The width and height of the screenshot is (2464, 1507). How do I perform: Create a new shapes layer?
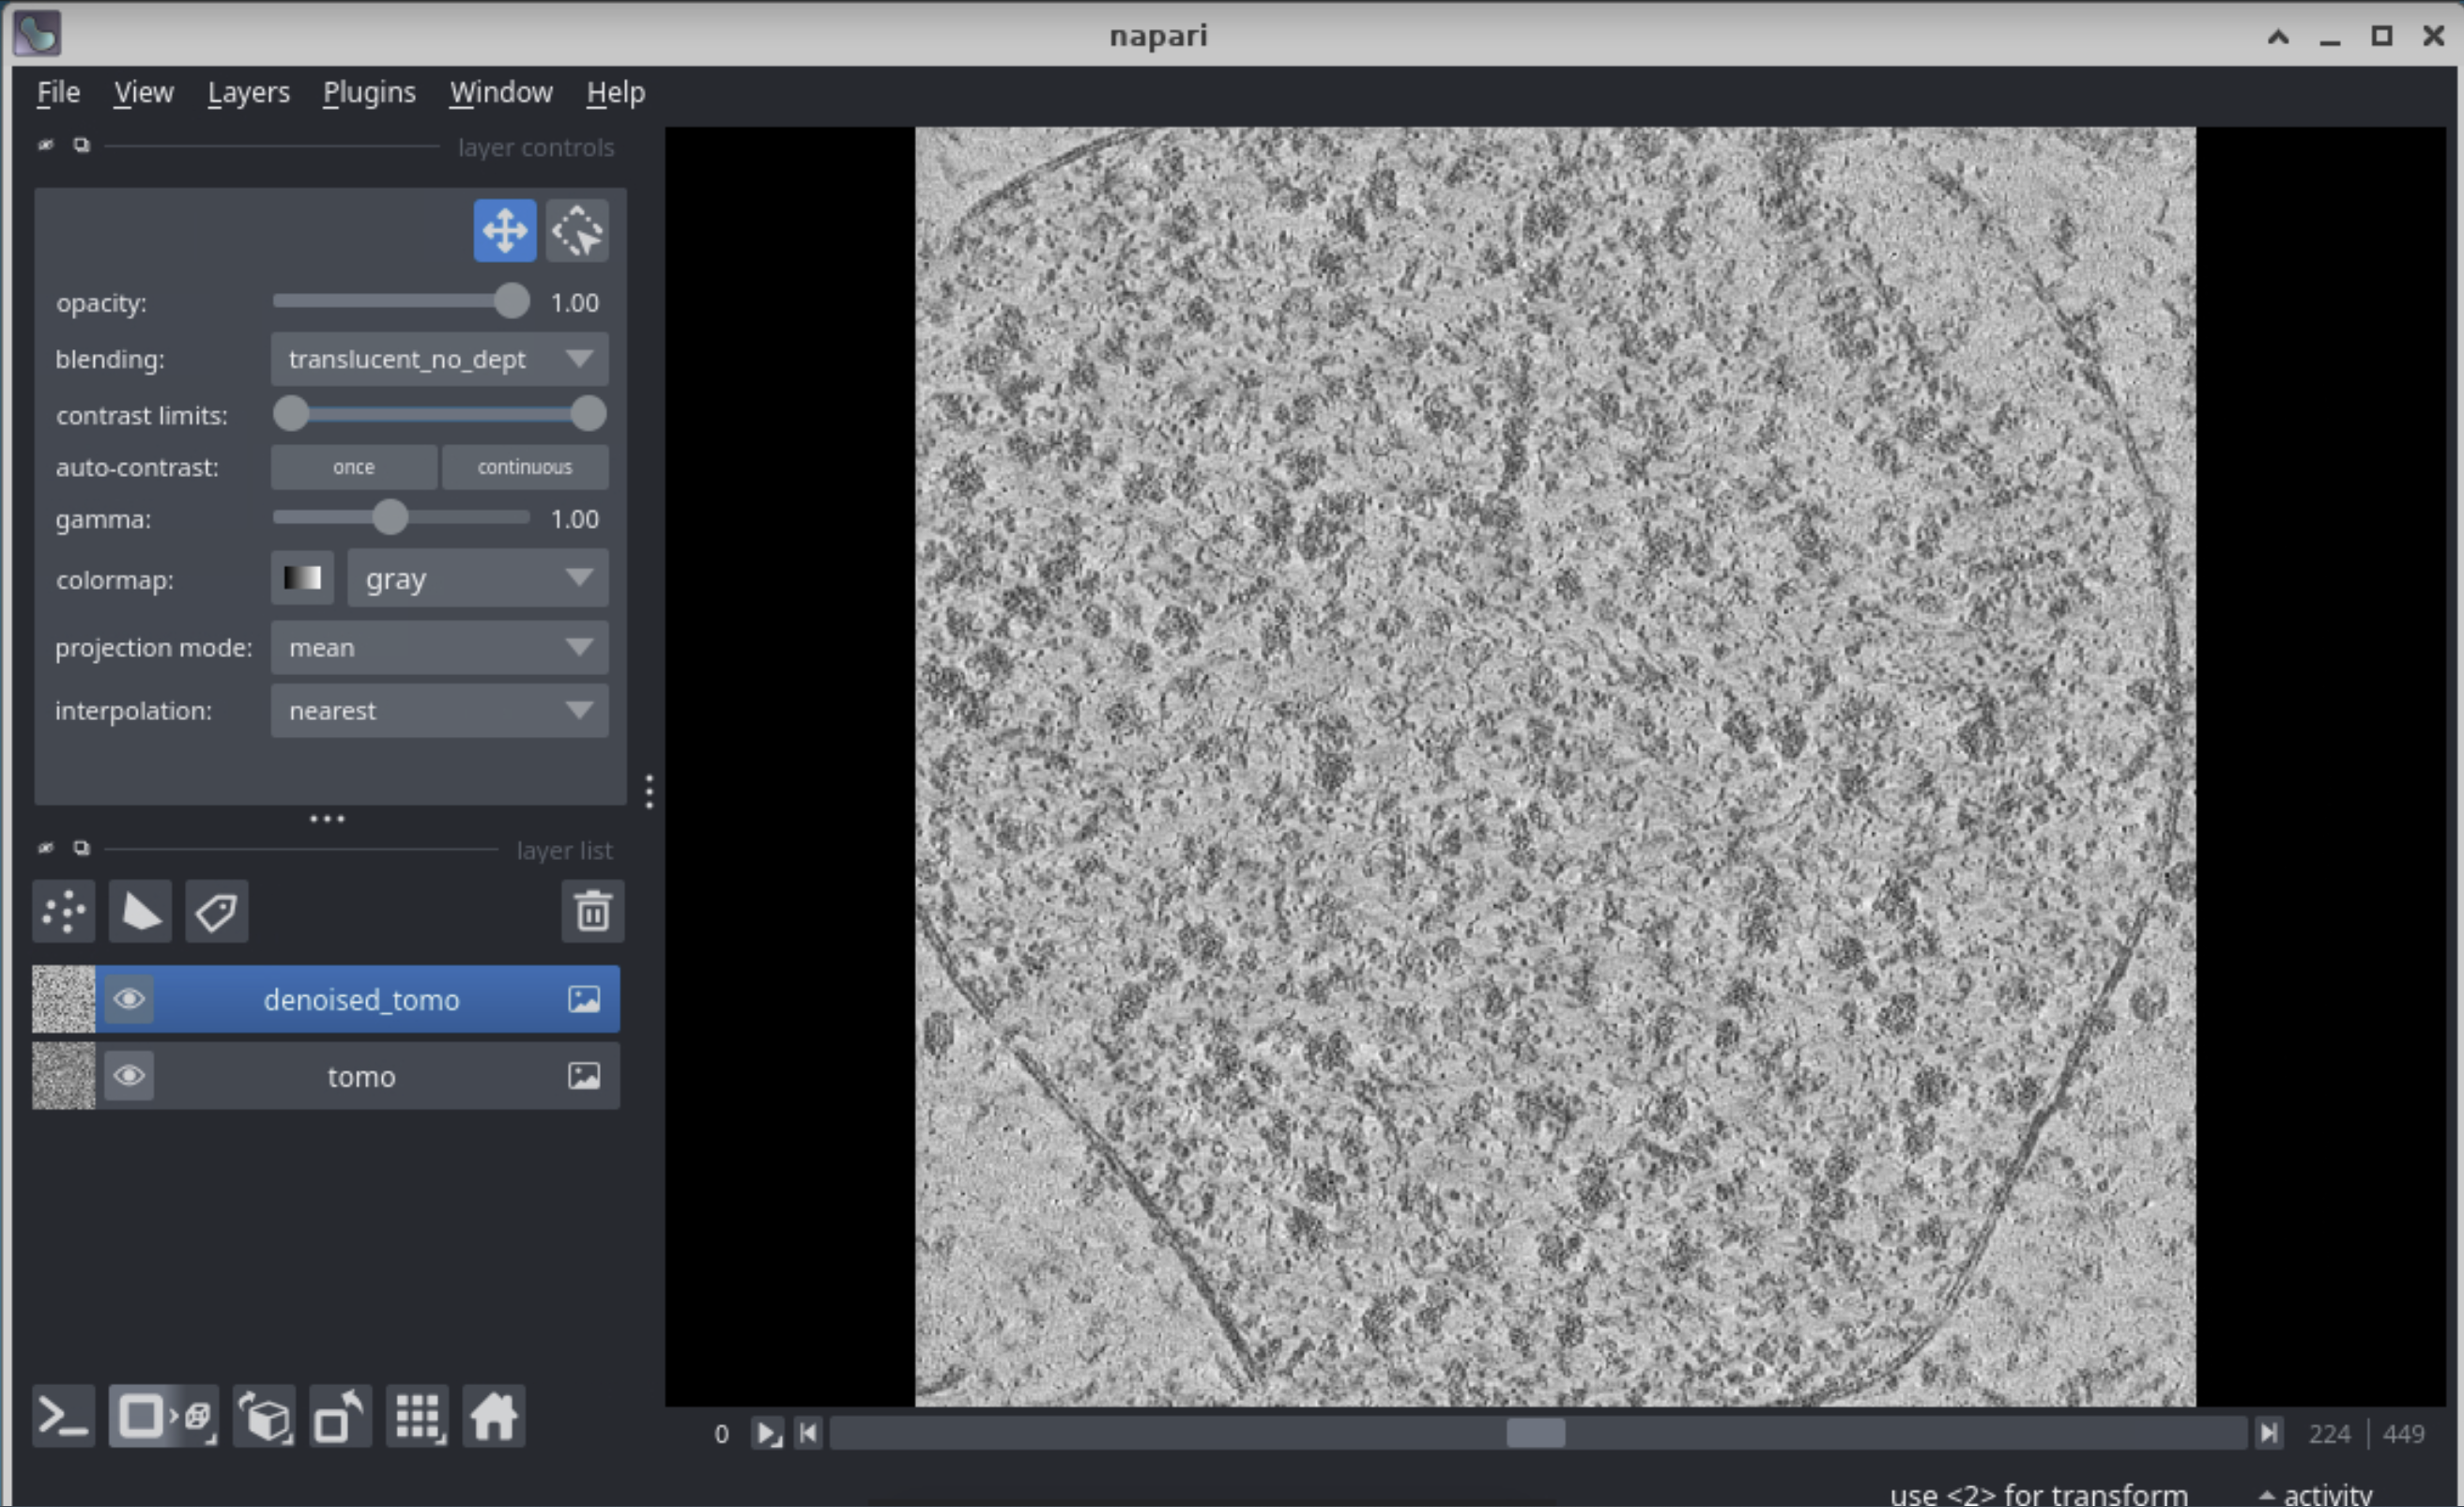[140, 911]
